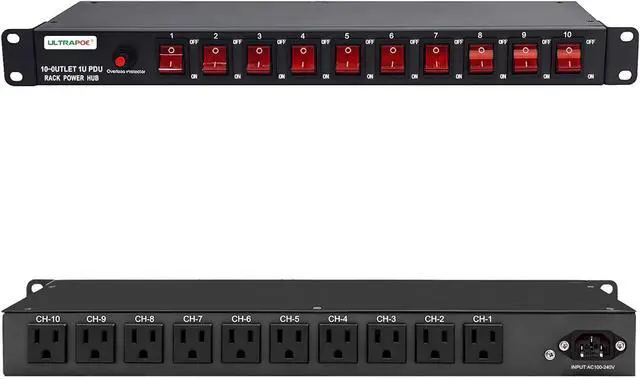Flip rocker switch number 3
Viewport: 640px width, 379px height.
click(x=259, y=60)
